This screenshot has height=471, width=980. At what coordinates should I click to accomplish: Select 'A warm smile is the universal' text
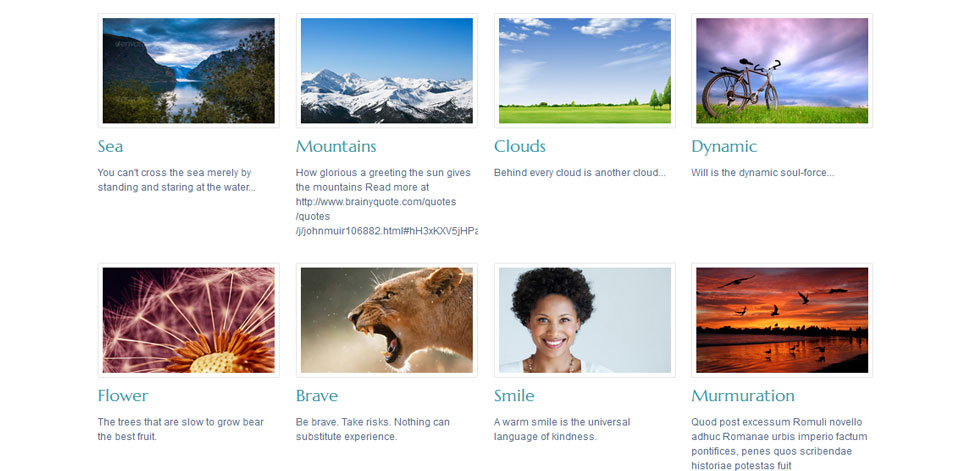pos(562,422)
